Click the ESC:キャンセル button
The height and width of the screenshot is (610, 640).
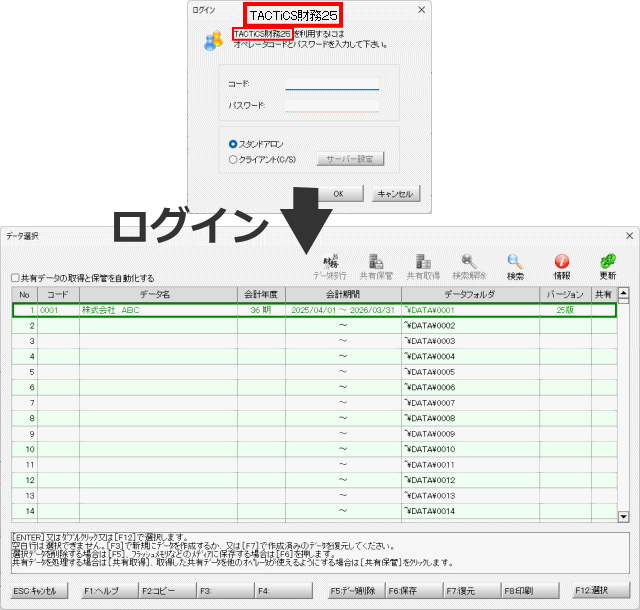tap(39, 591)
